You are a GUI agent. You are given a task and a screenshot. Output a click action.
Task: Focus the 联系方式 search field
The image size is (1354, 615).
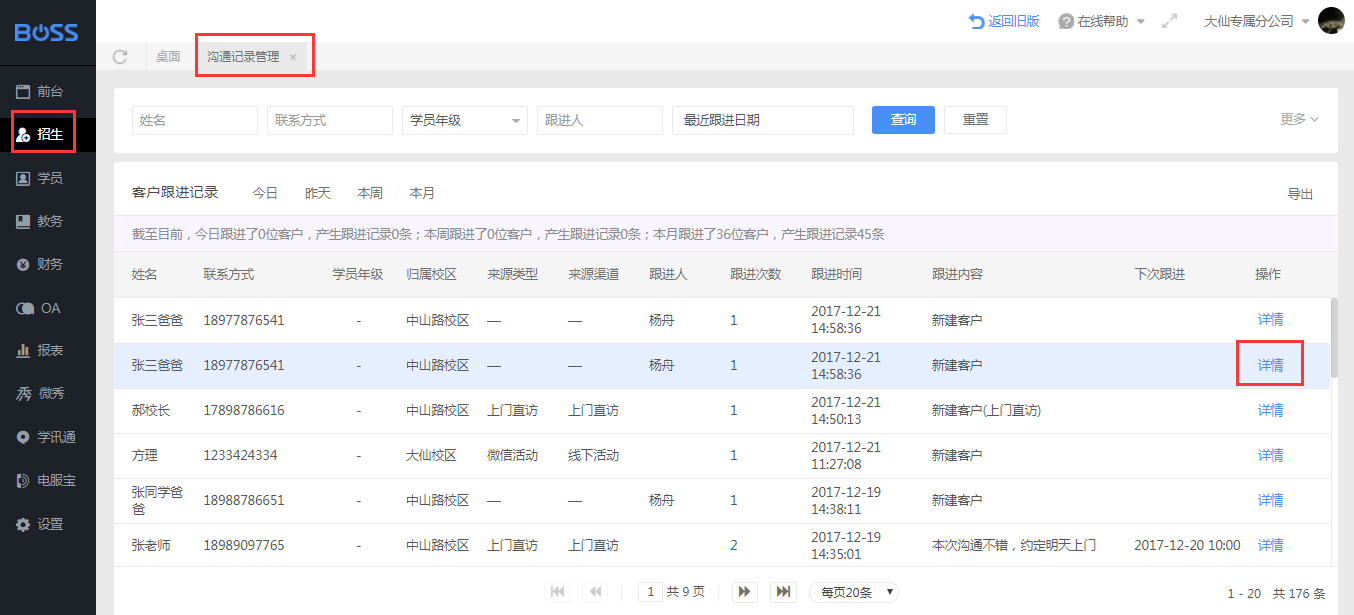pos(330,120)
